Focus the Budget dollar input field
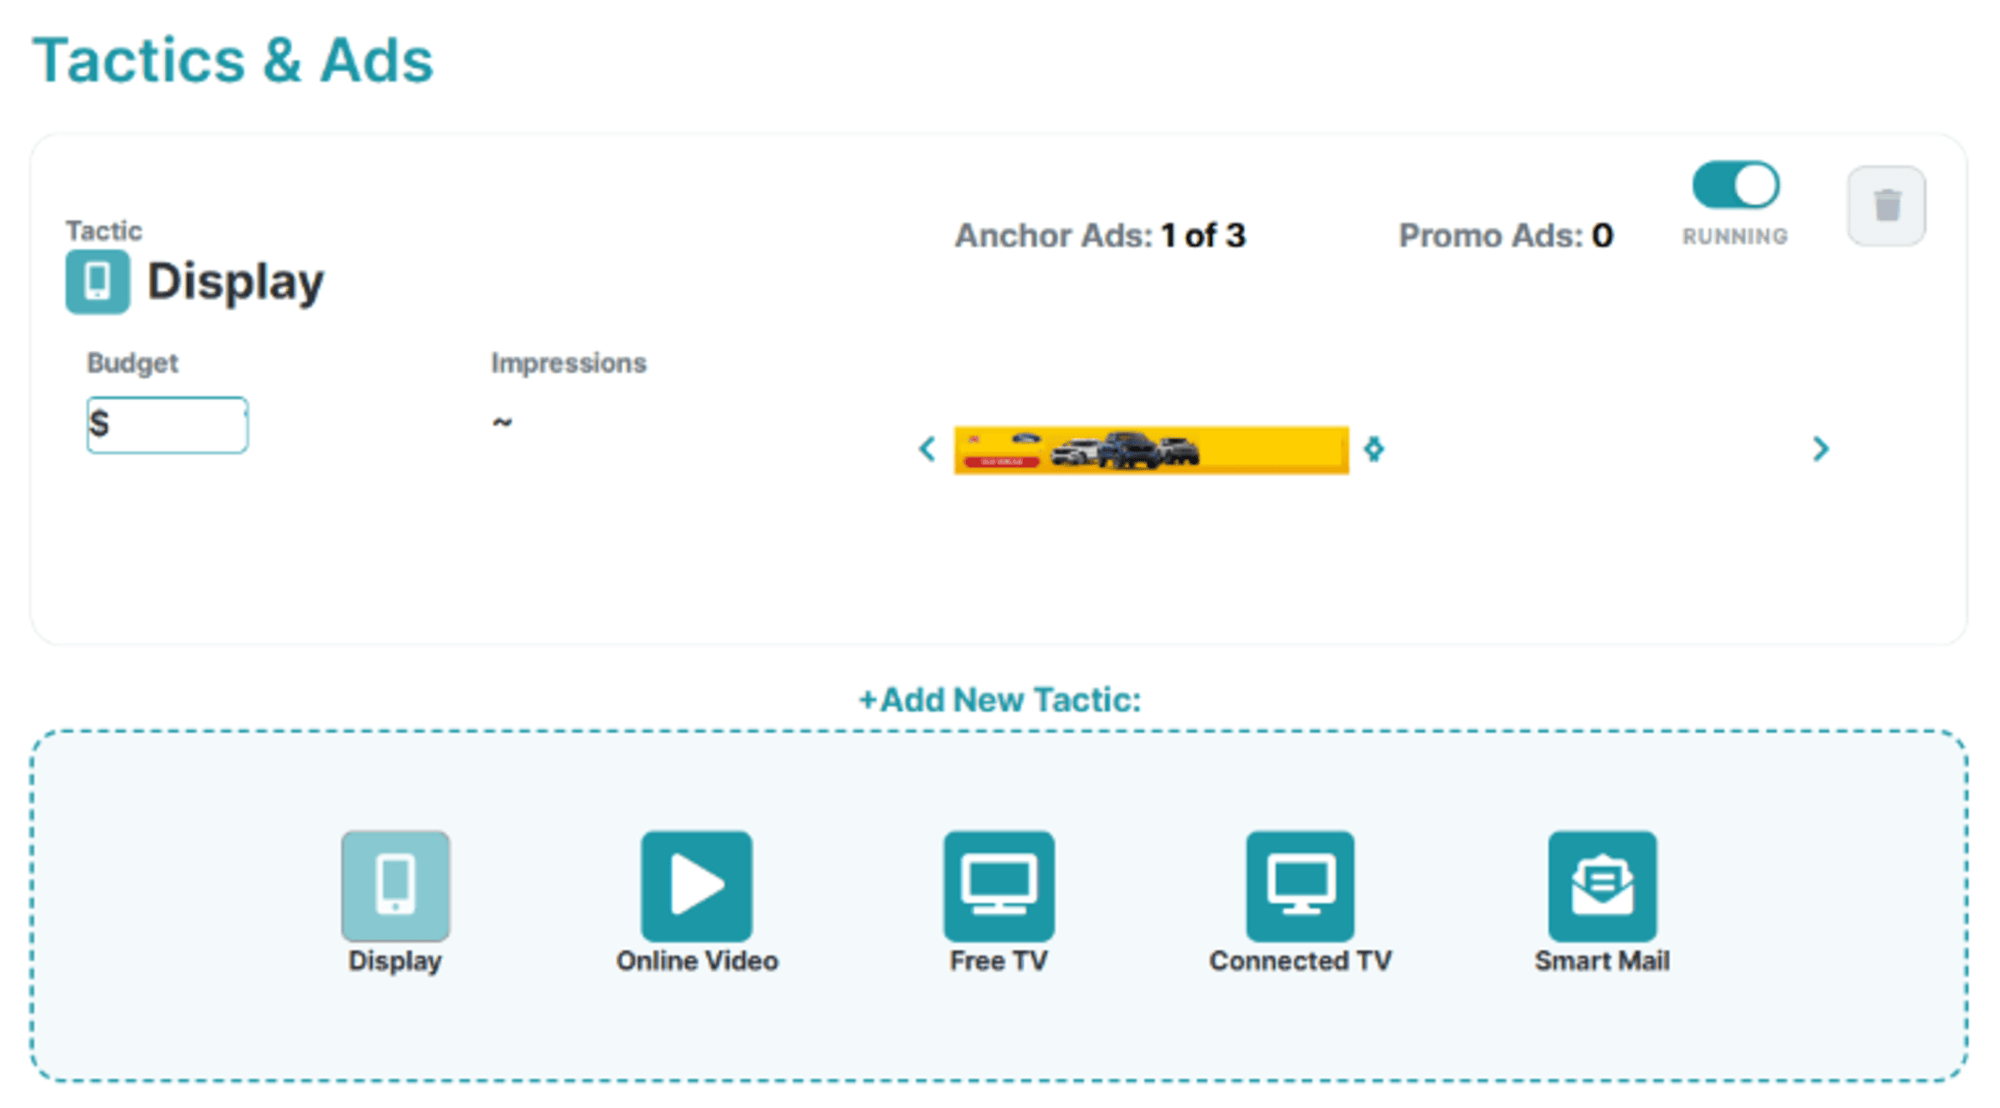2000x1108 pixels. tap(170, 425)
